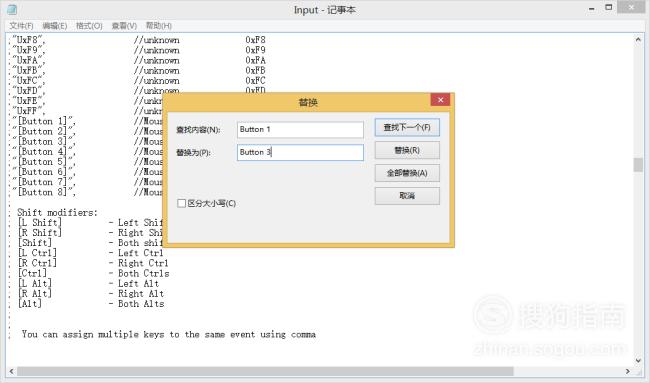Click the "[Button 2]" text line

click(x=44, y=131)
